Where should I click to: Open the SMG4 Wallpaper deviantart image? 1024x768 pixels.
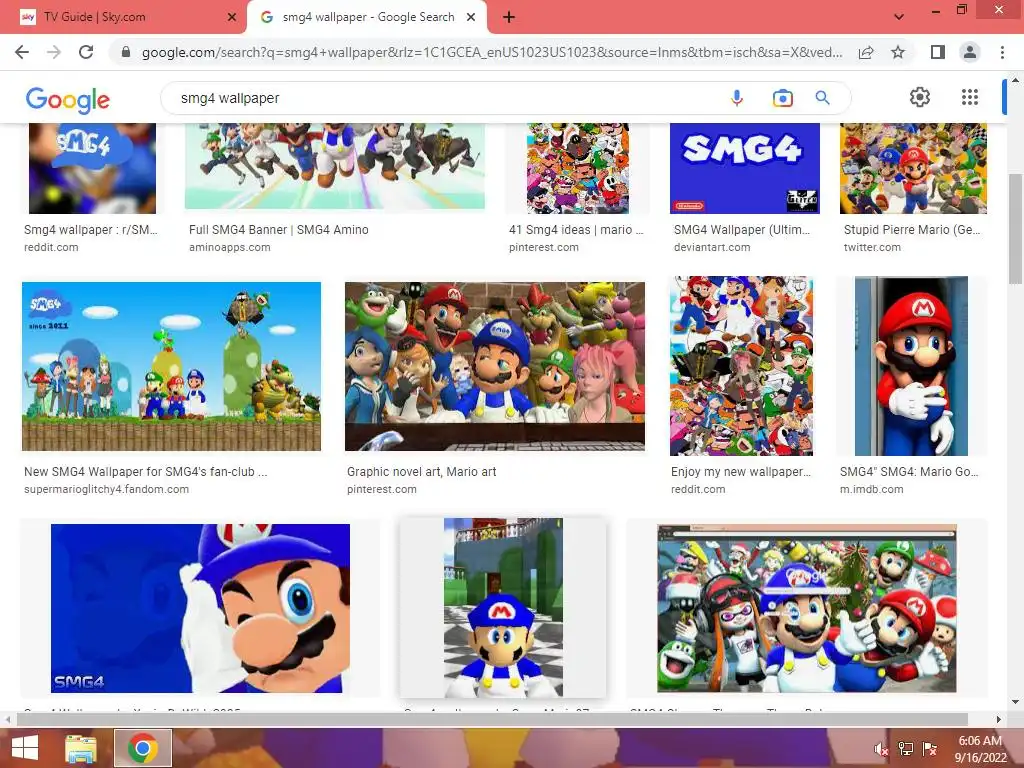tap(744, 168)
